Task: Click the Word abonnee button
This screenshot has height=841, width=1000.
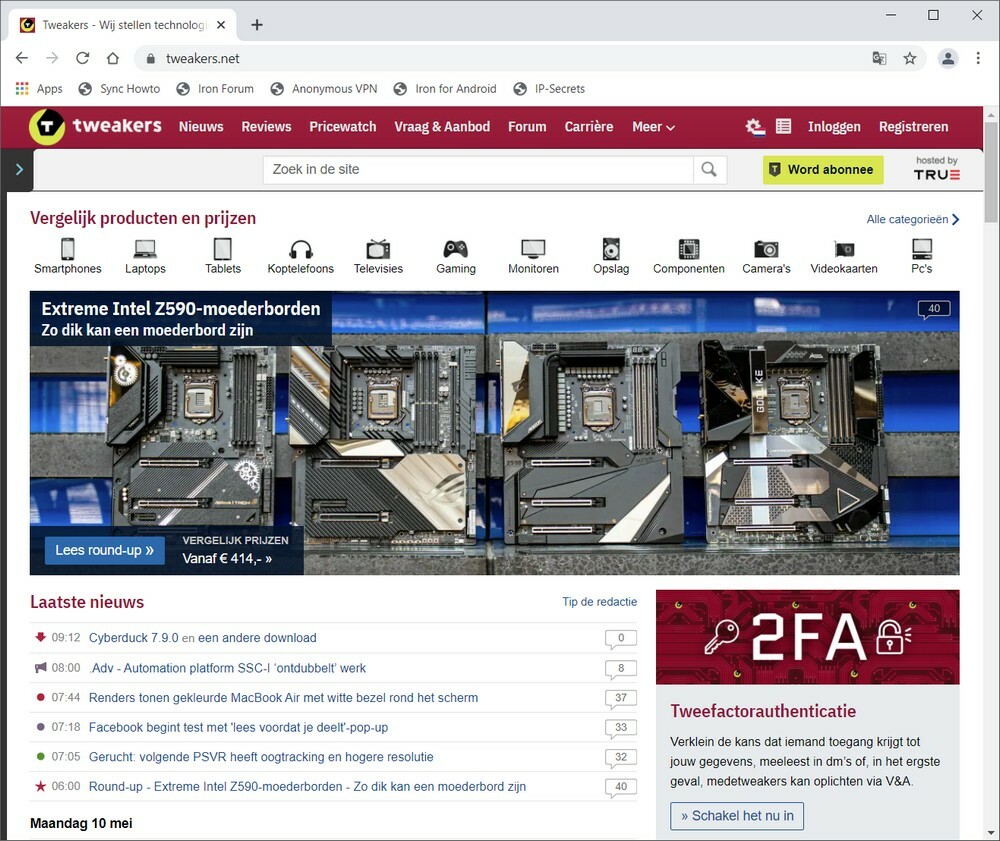Action: point(823,170)
